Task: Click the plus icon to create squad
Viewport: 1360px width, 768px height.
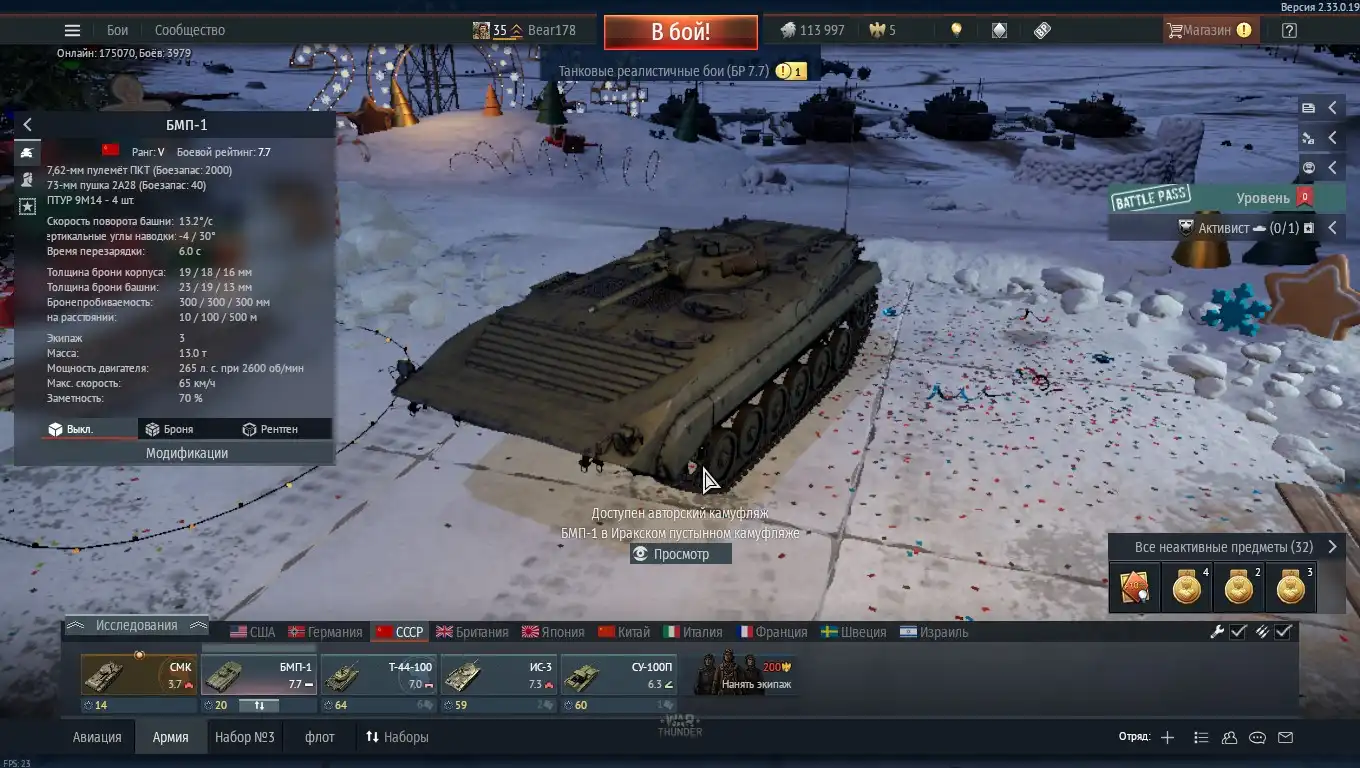Action: (1167, 738)
